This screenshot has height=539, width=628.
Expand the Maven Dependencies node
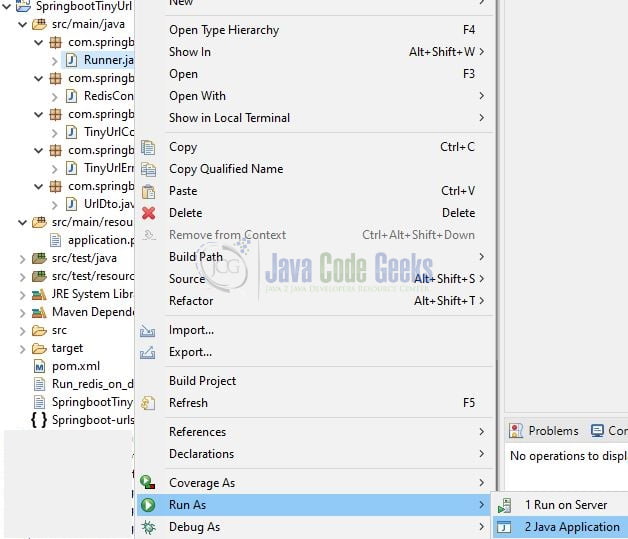(22, 313)
